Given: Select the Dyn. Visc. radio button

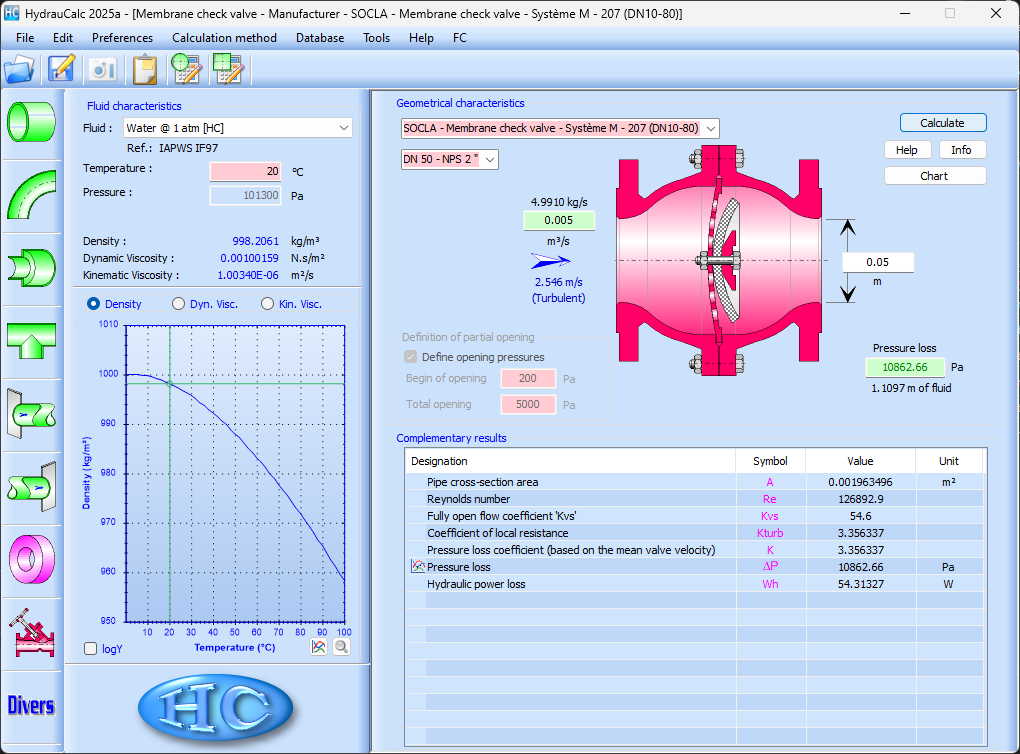Looking at the screenshot, I should pyautogui.click(x=179, y=304).
